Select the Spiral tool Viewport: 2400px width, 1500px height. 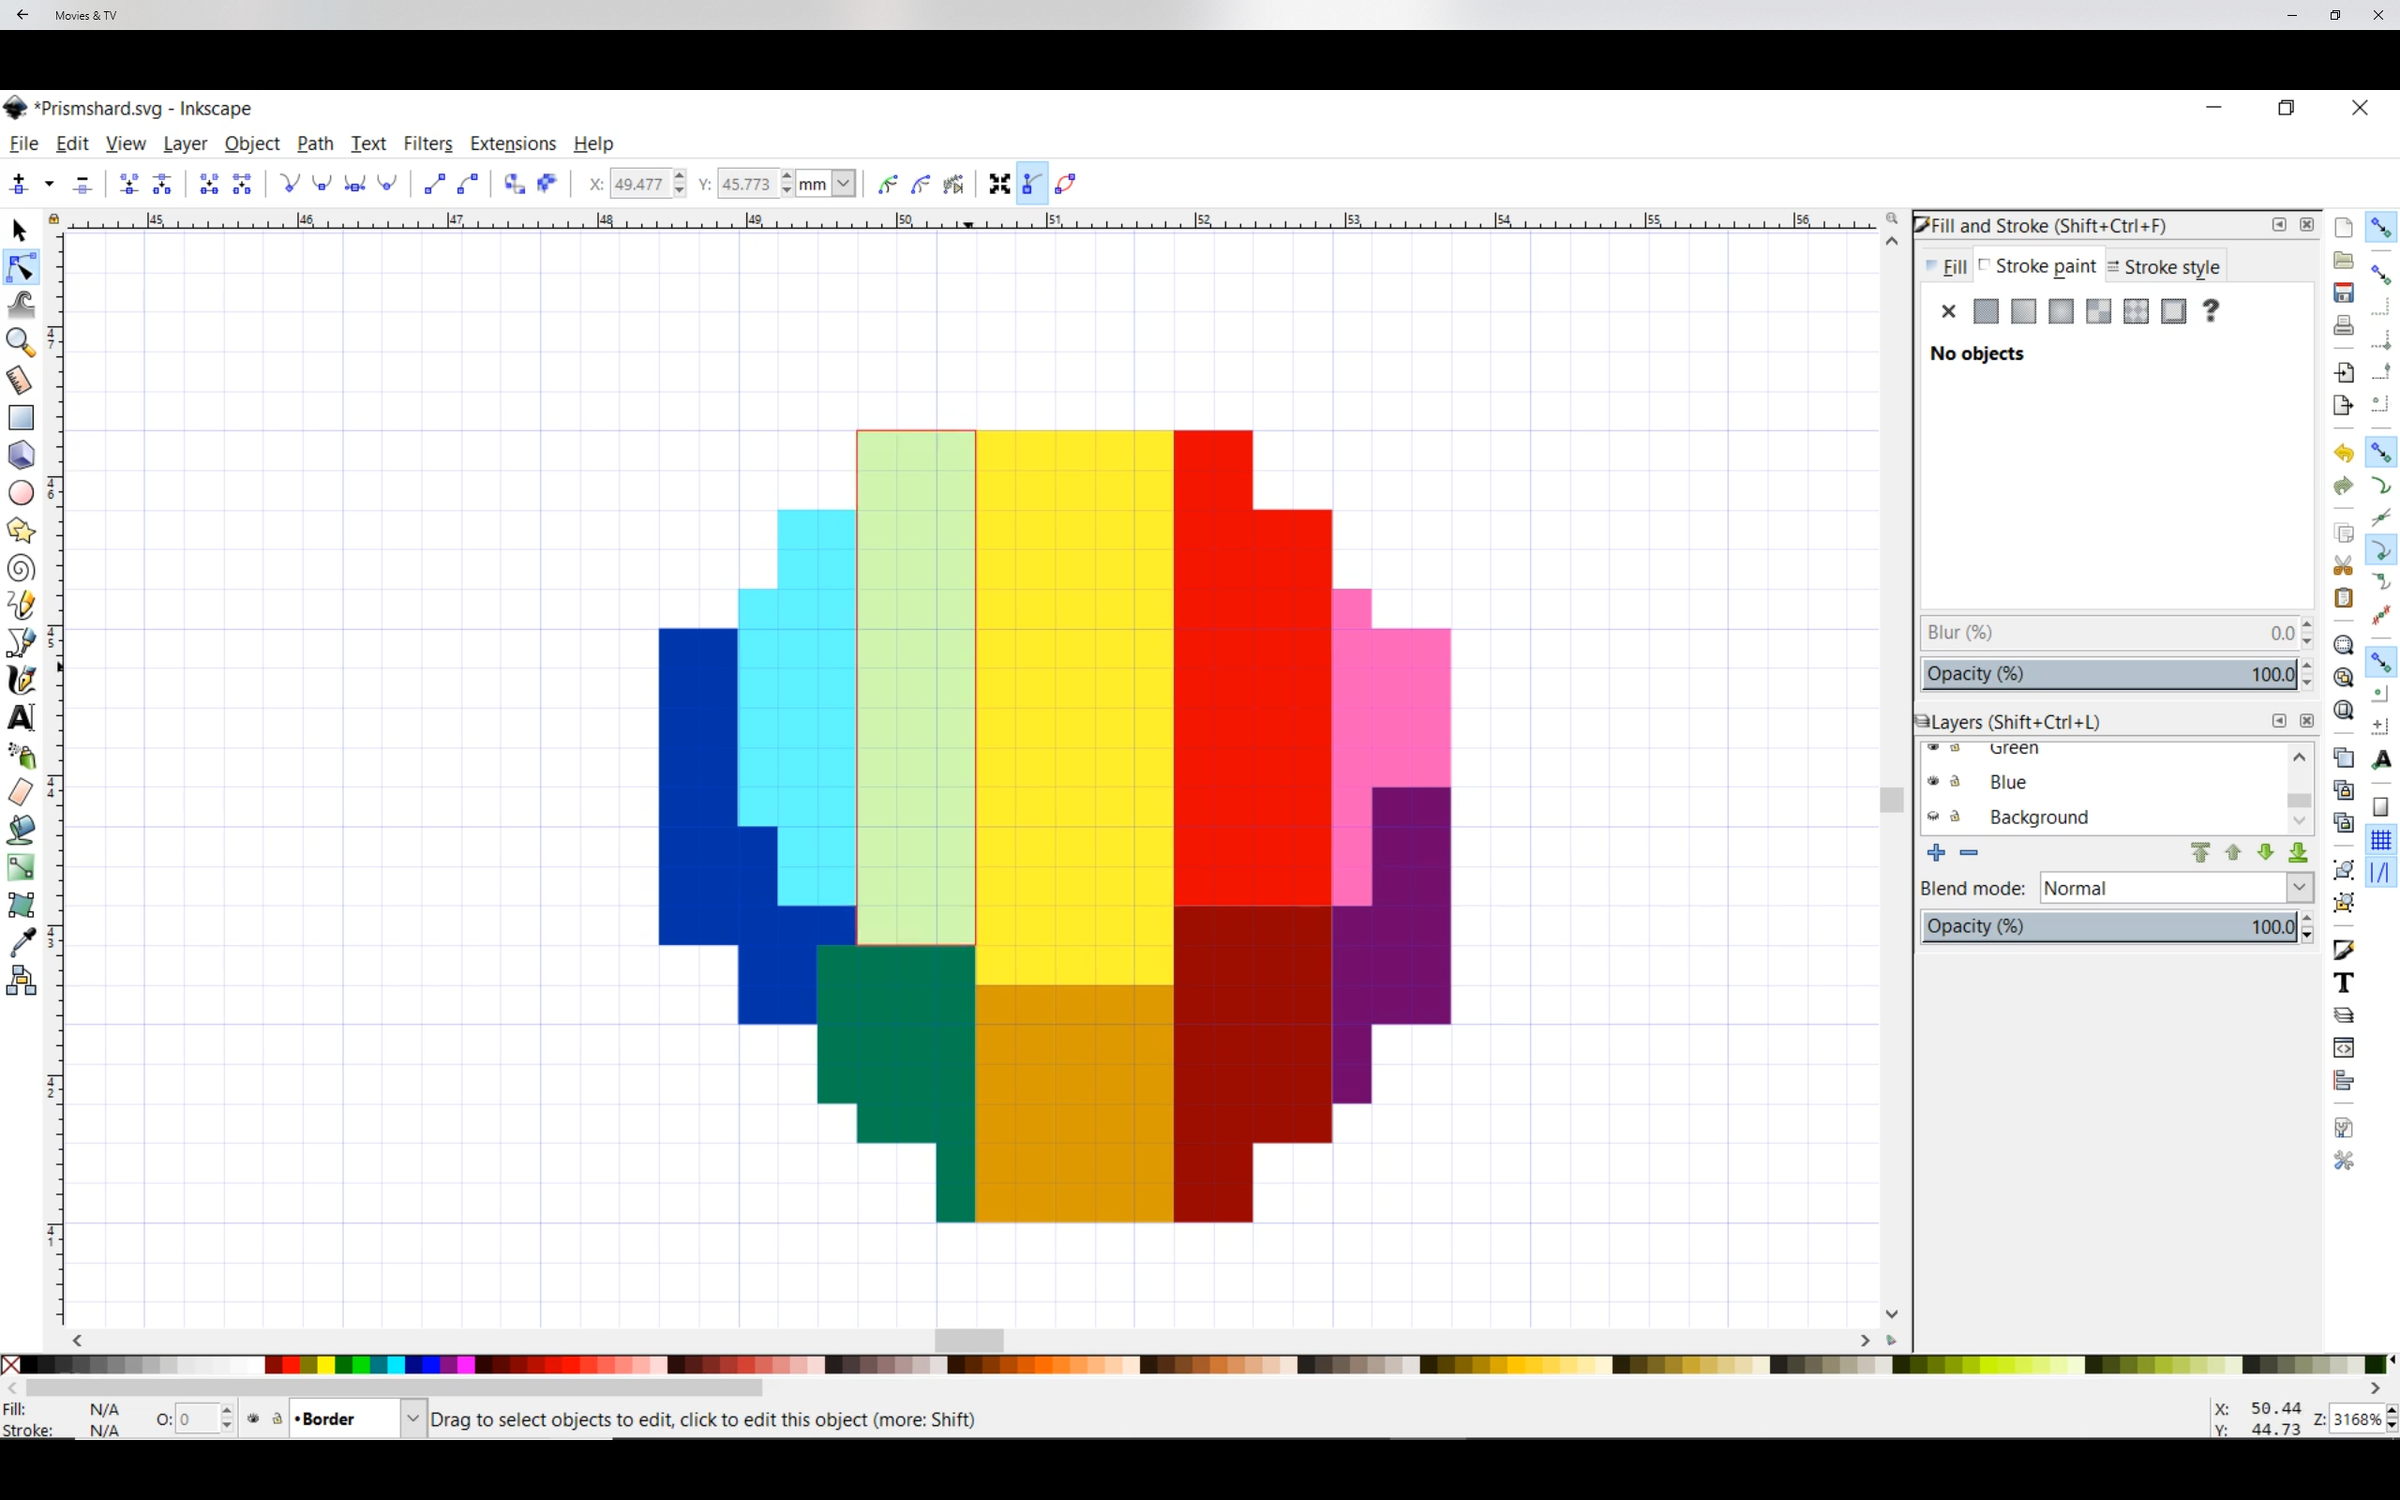[21, 568]
